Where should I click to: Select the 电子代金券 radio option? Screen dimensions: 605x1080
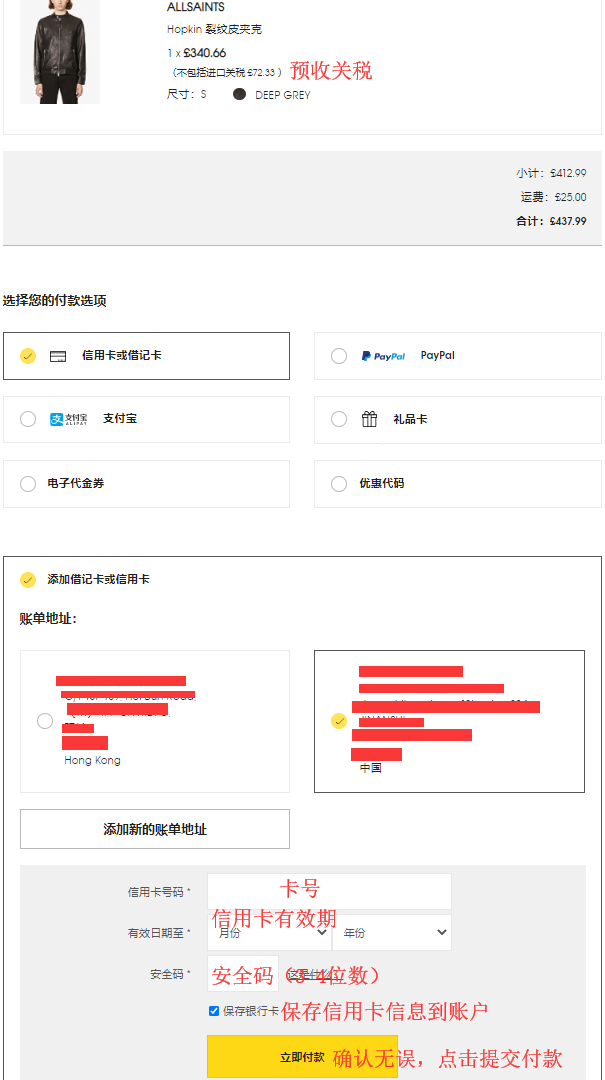click(28, 484)
